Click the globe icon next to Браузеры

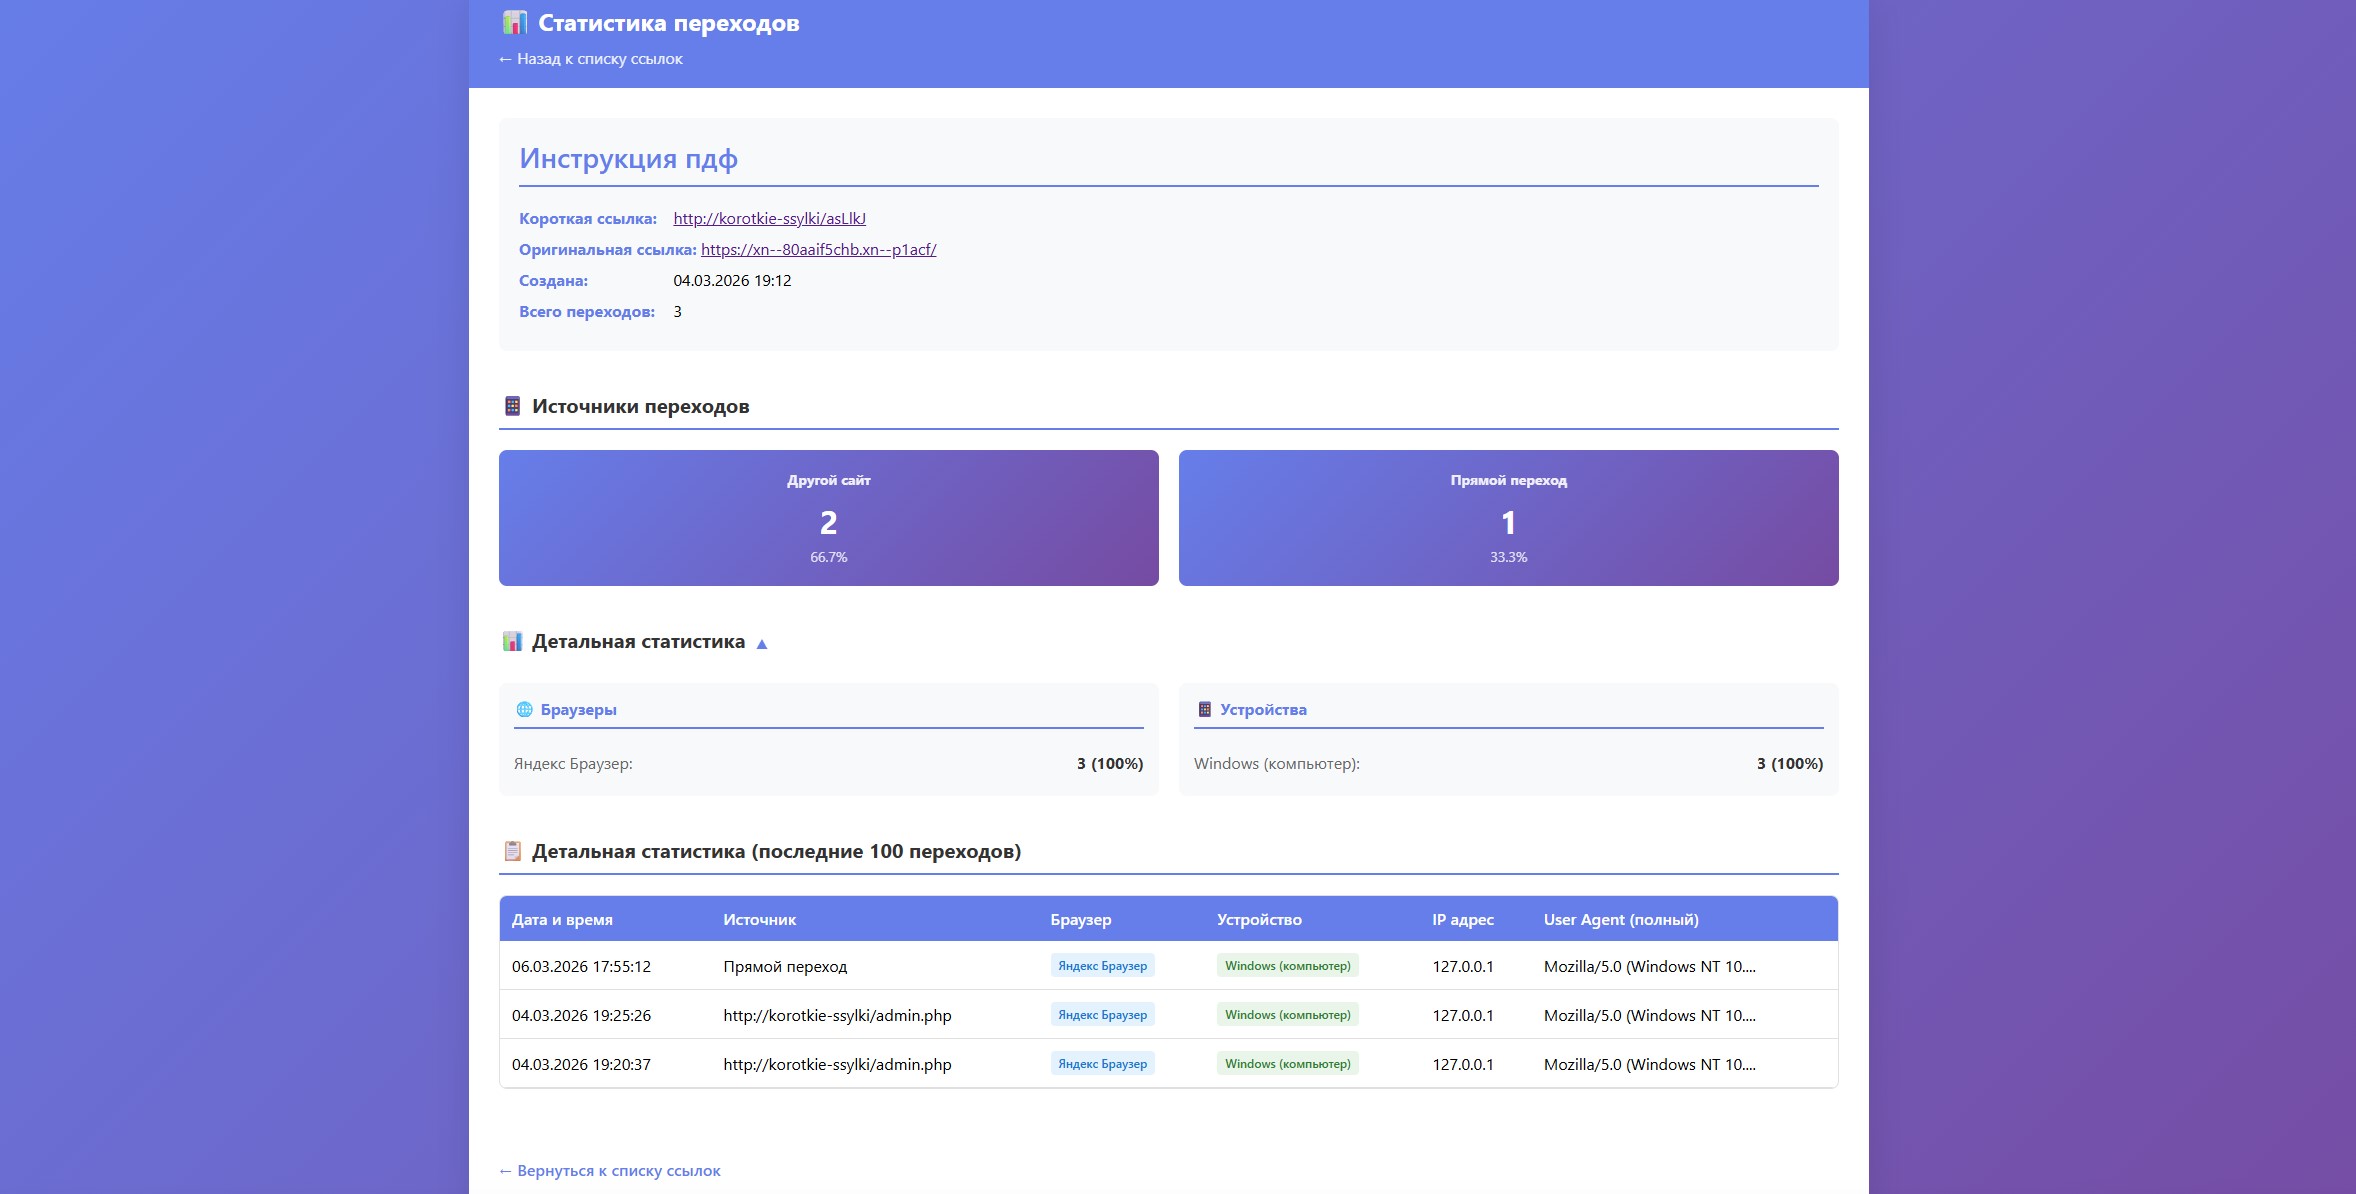point(524,709)
